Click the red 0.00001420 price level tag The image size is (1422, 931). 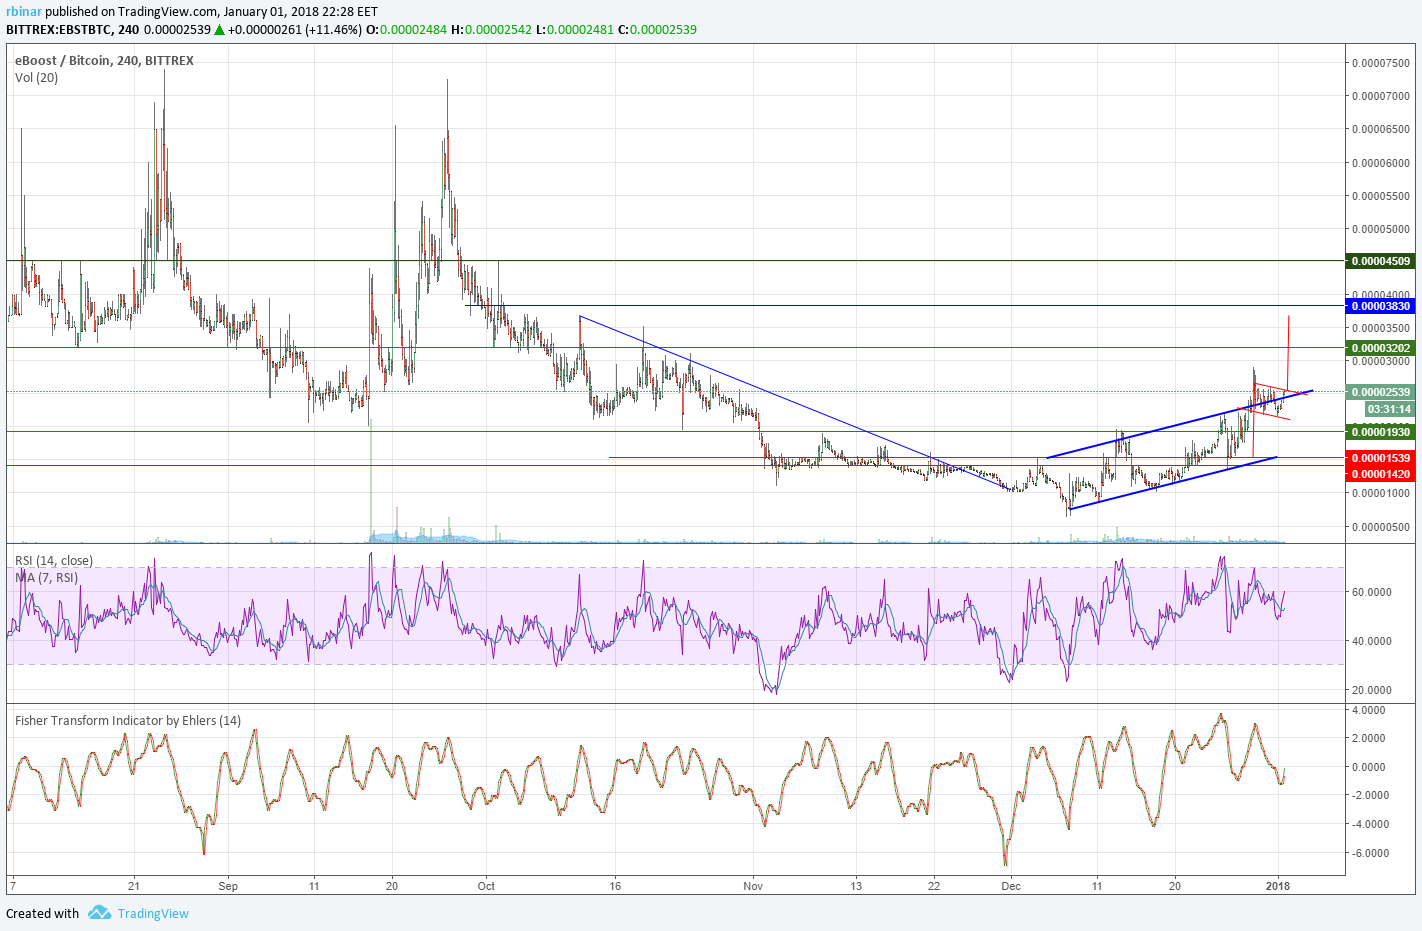click(1381, 474)
